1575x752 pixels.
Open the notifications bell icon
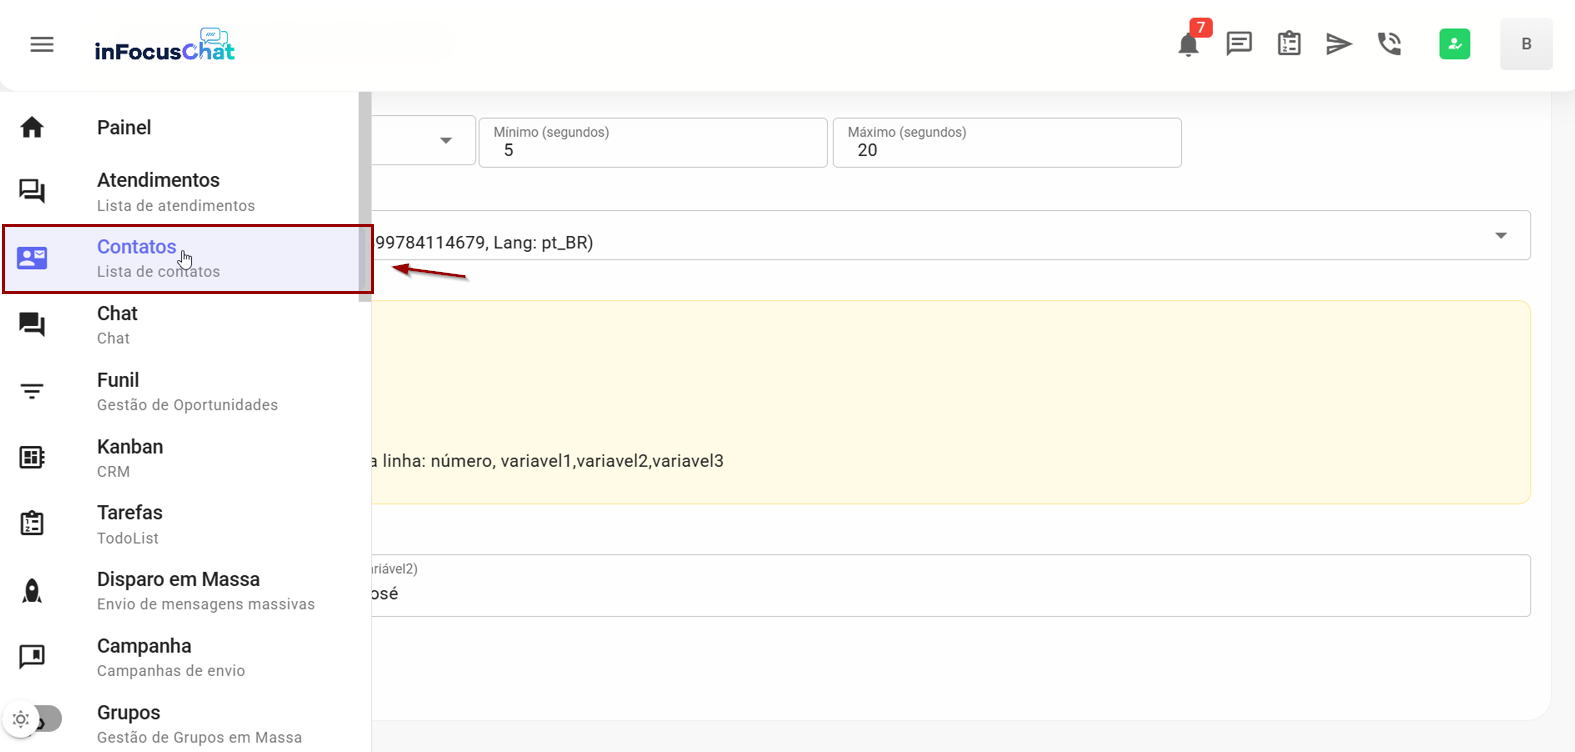click(x=1188, y=45)
